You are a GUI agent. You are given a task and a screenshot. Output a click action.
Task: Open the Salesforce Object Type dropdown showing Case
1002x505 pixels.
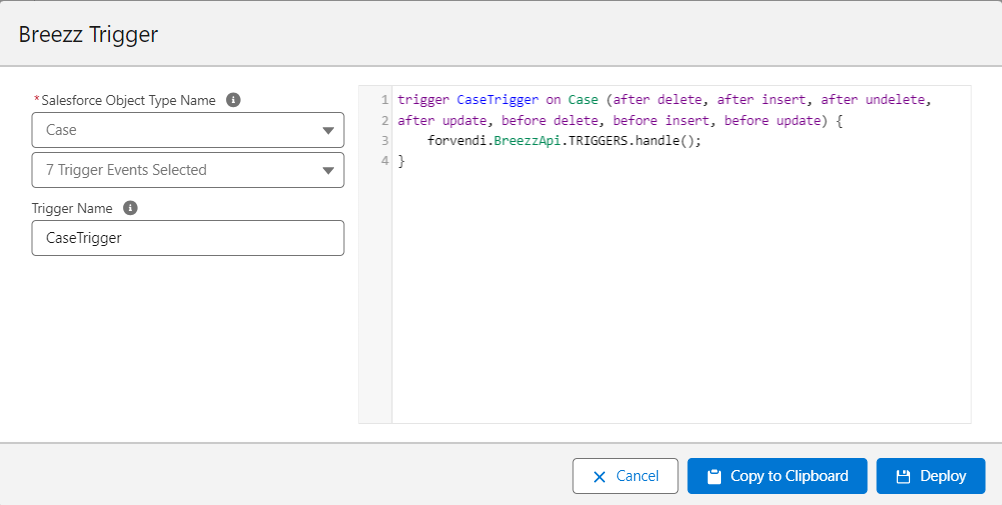click(x=175, y=130)
